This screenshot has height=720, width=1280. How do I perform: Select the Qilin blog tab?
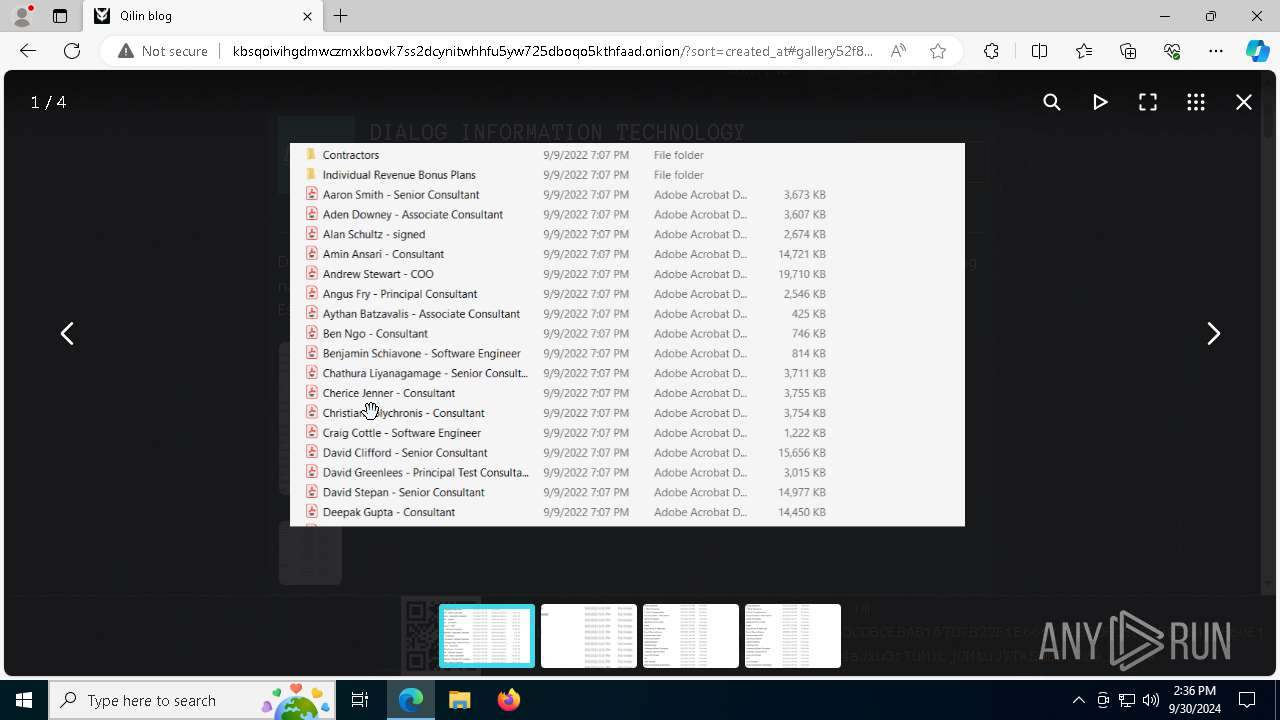point(203,16)
